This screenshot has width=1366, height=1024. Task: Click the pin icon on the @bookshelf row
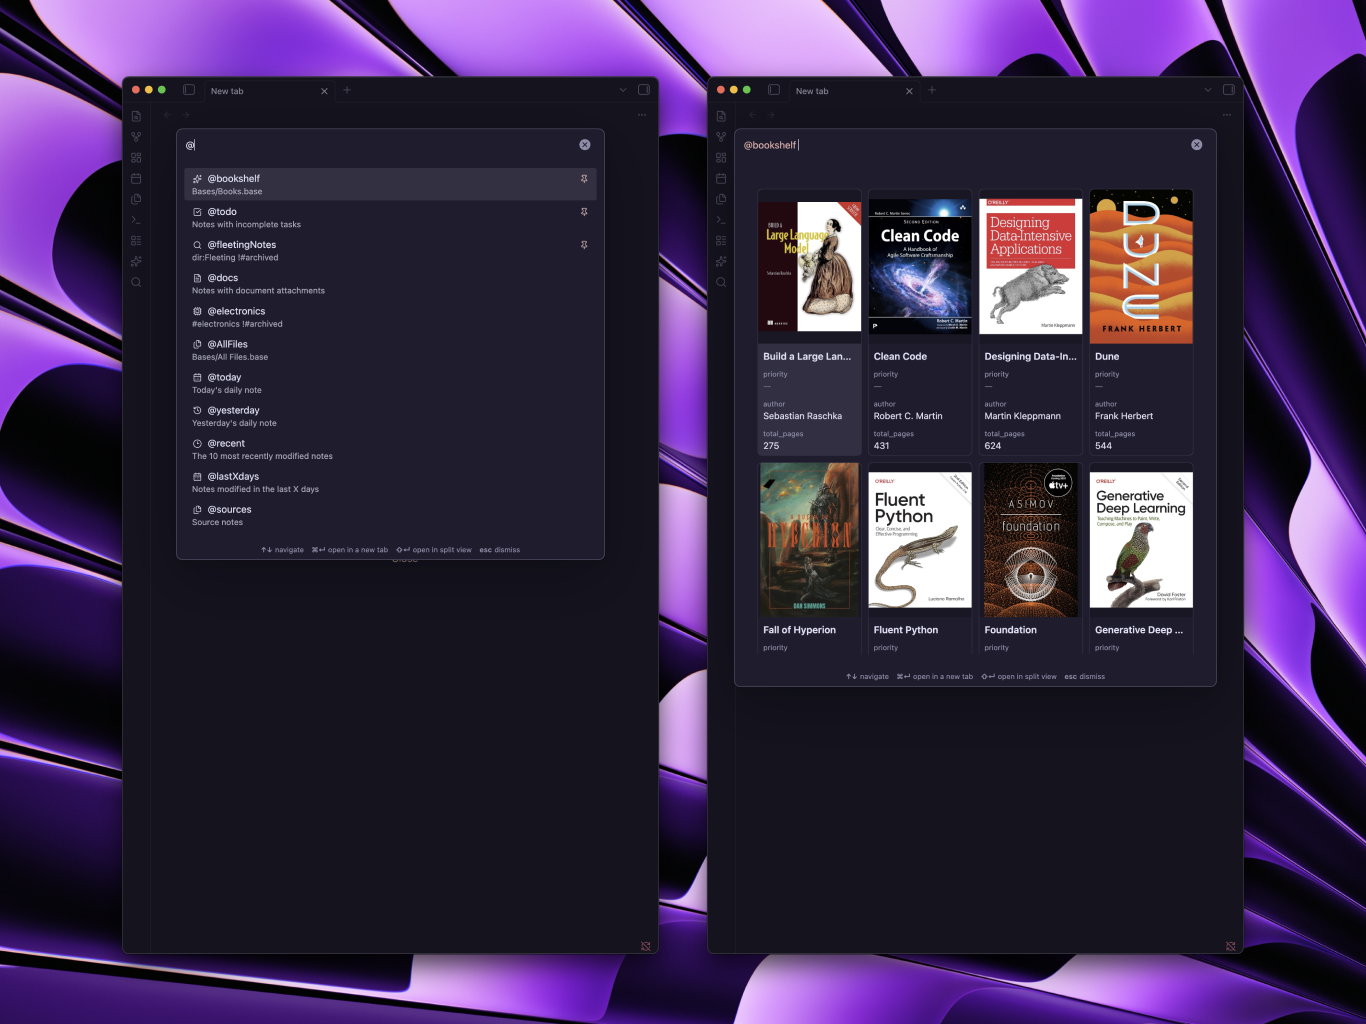[x=584, y=179]
